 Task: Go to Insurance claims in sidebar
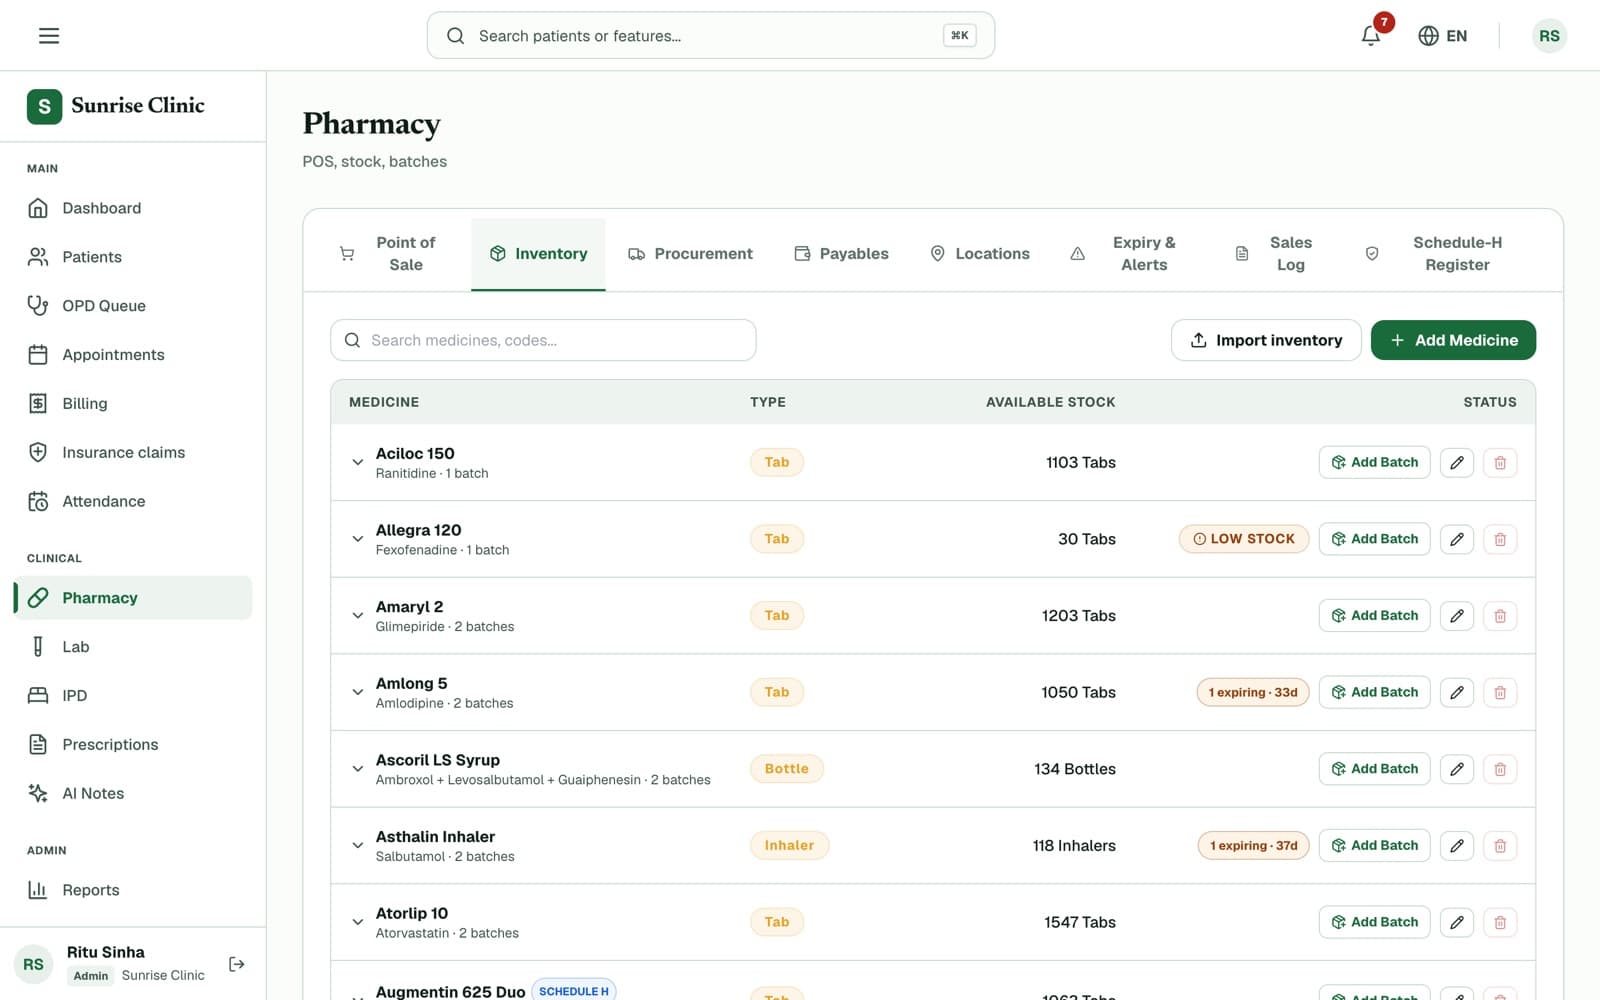[x=133, y=453]
